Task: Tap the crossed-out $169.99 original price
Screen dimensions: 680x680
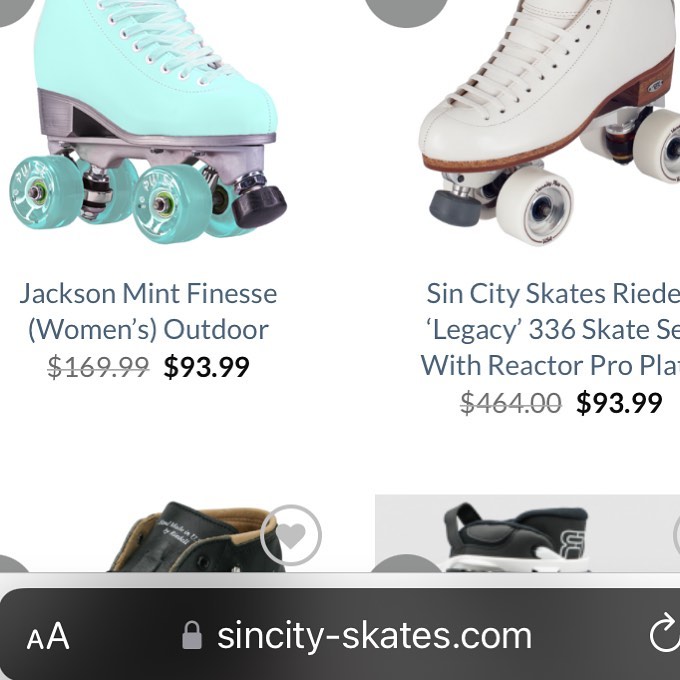Action: pyautogui.click(x=98, y=367)
